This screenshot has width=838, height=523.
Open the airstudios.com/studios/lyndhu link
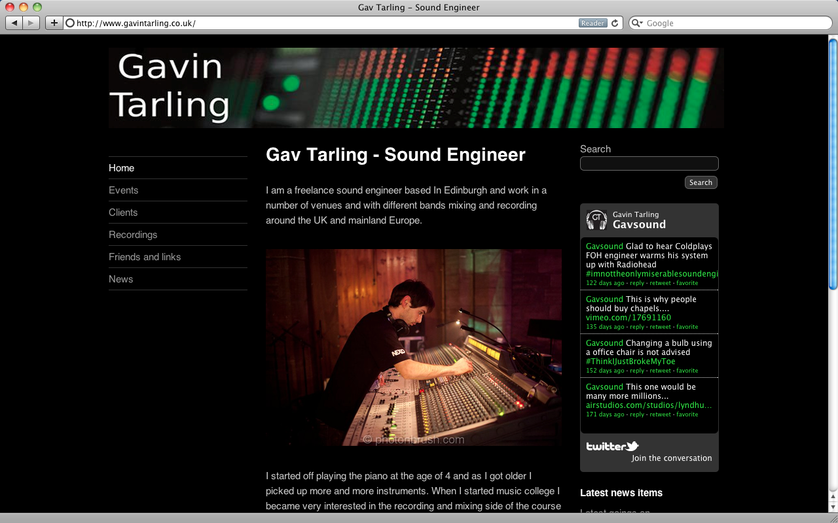(x=649, y=405)
